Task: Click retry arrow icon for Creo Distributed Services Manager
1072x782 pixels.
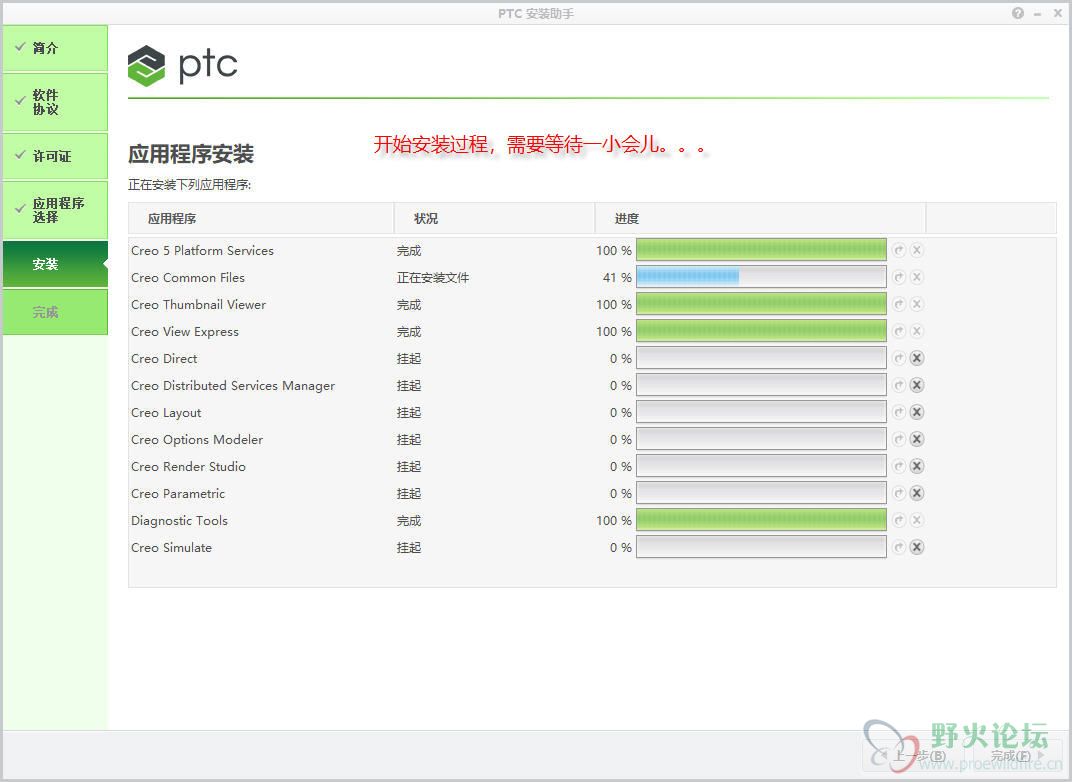Action: coord(899,386)
